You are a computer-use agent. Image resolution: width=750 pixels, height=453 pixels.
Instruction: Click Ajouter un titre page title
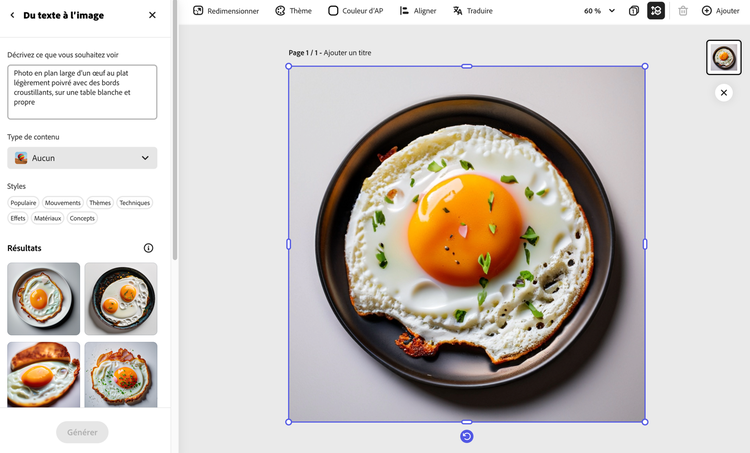click(347, 53)
